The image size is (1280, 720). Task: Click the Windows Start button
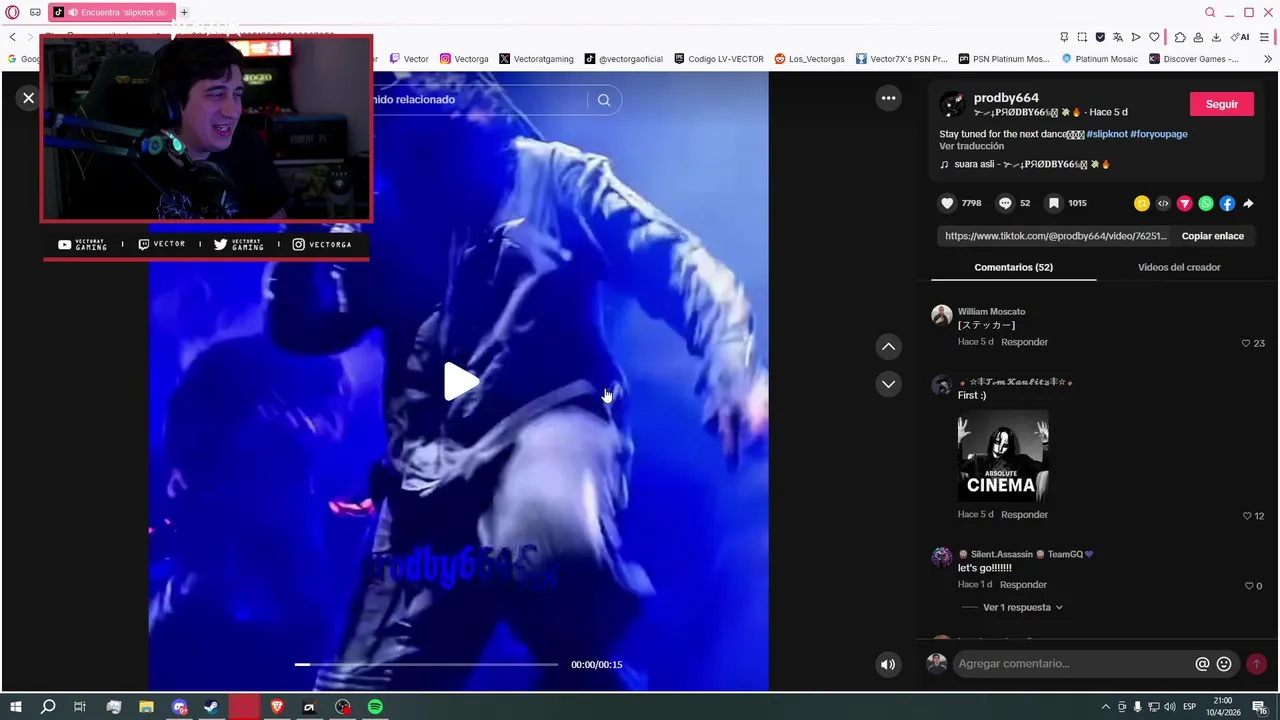[15, 707]
